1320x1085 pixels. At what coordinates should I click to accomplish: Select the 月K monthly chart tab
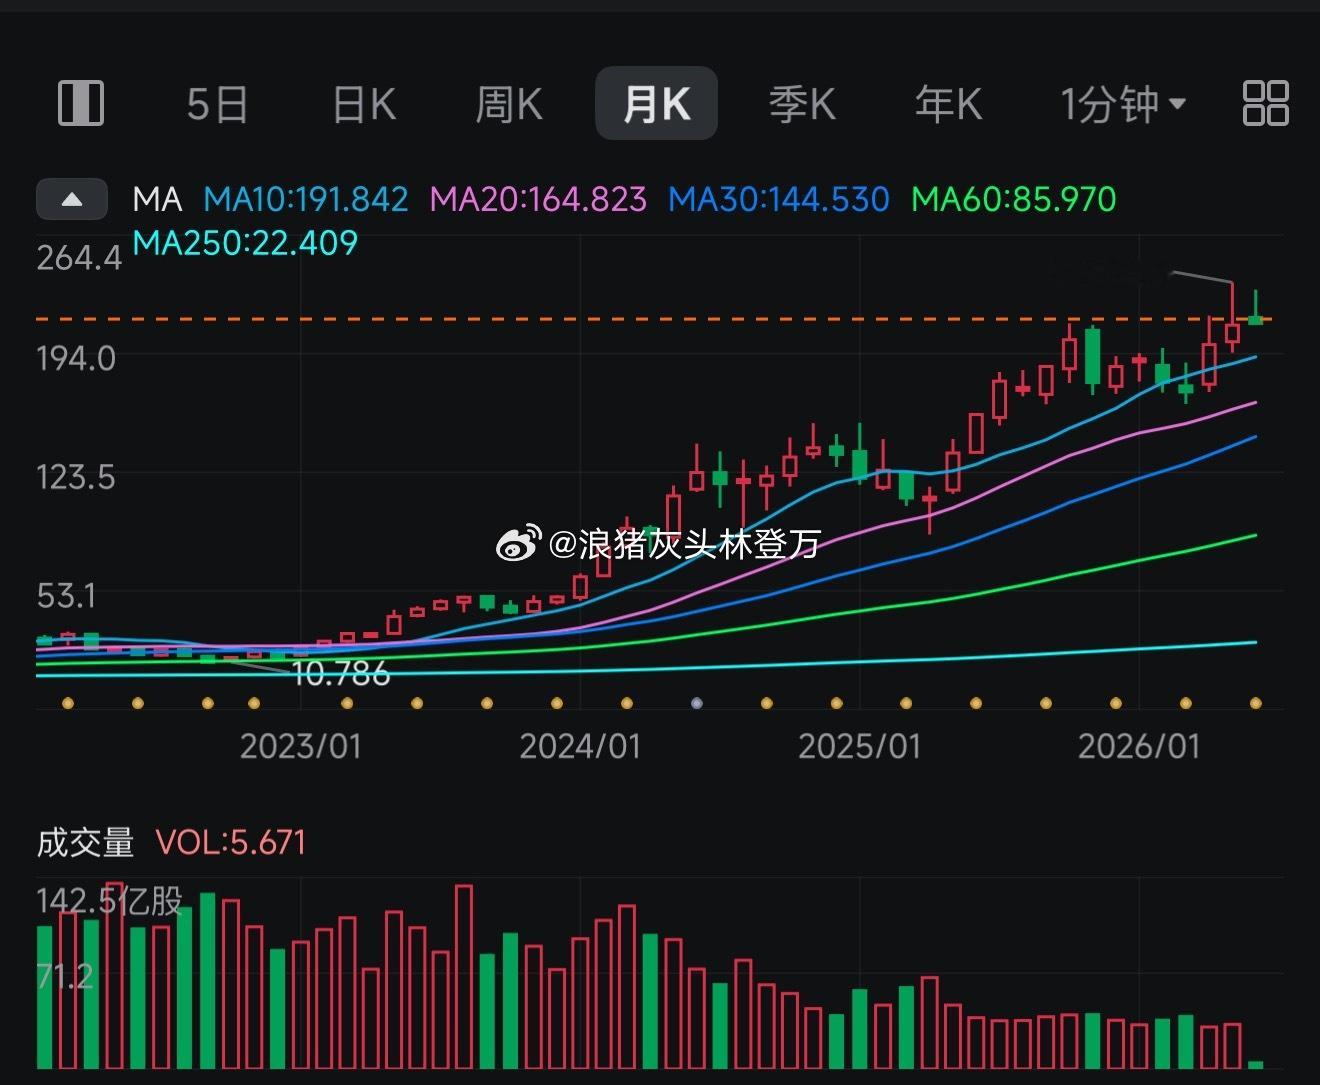[656, 103]
